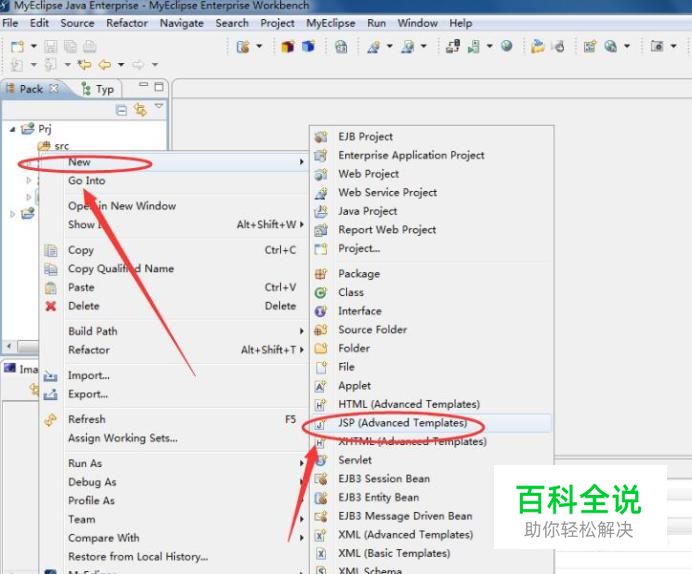The image size is (692, 574).
Task: Expand the Build Path submenu
Action: [174, 331]
